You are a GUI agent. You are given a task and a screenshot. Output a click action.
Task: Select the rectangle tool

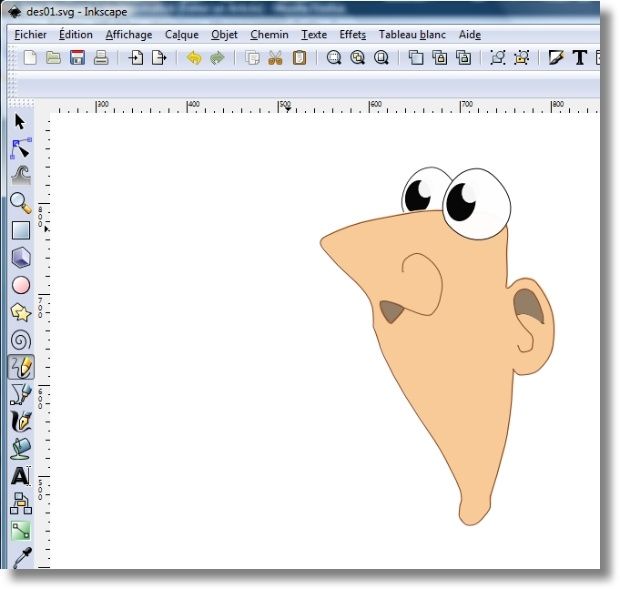point(21,230)
